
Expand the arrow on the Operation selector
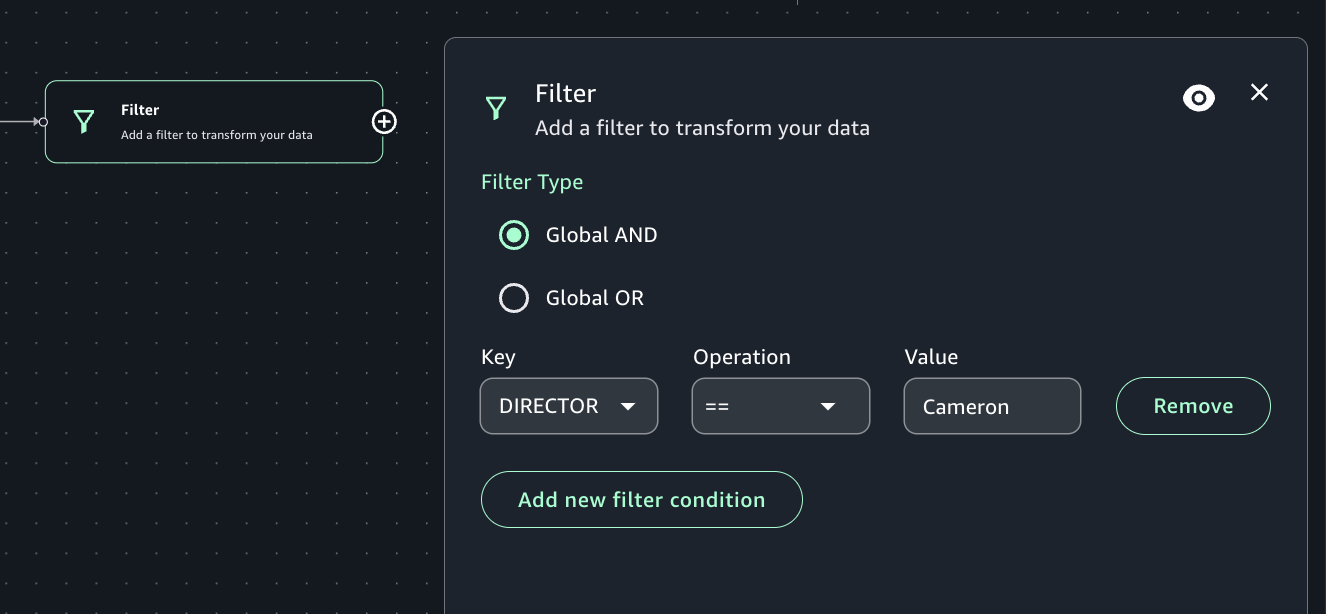[x=828, y=406]
